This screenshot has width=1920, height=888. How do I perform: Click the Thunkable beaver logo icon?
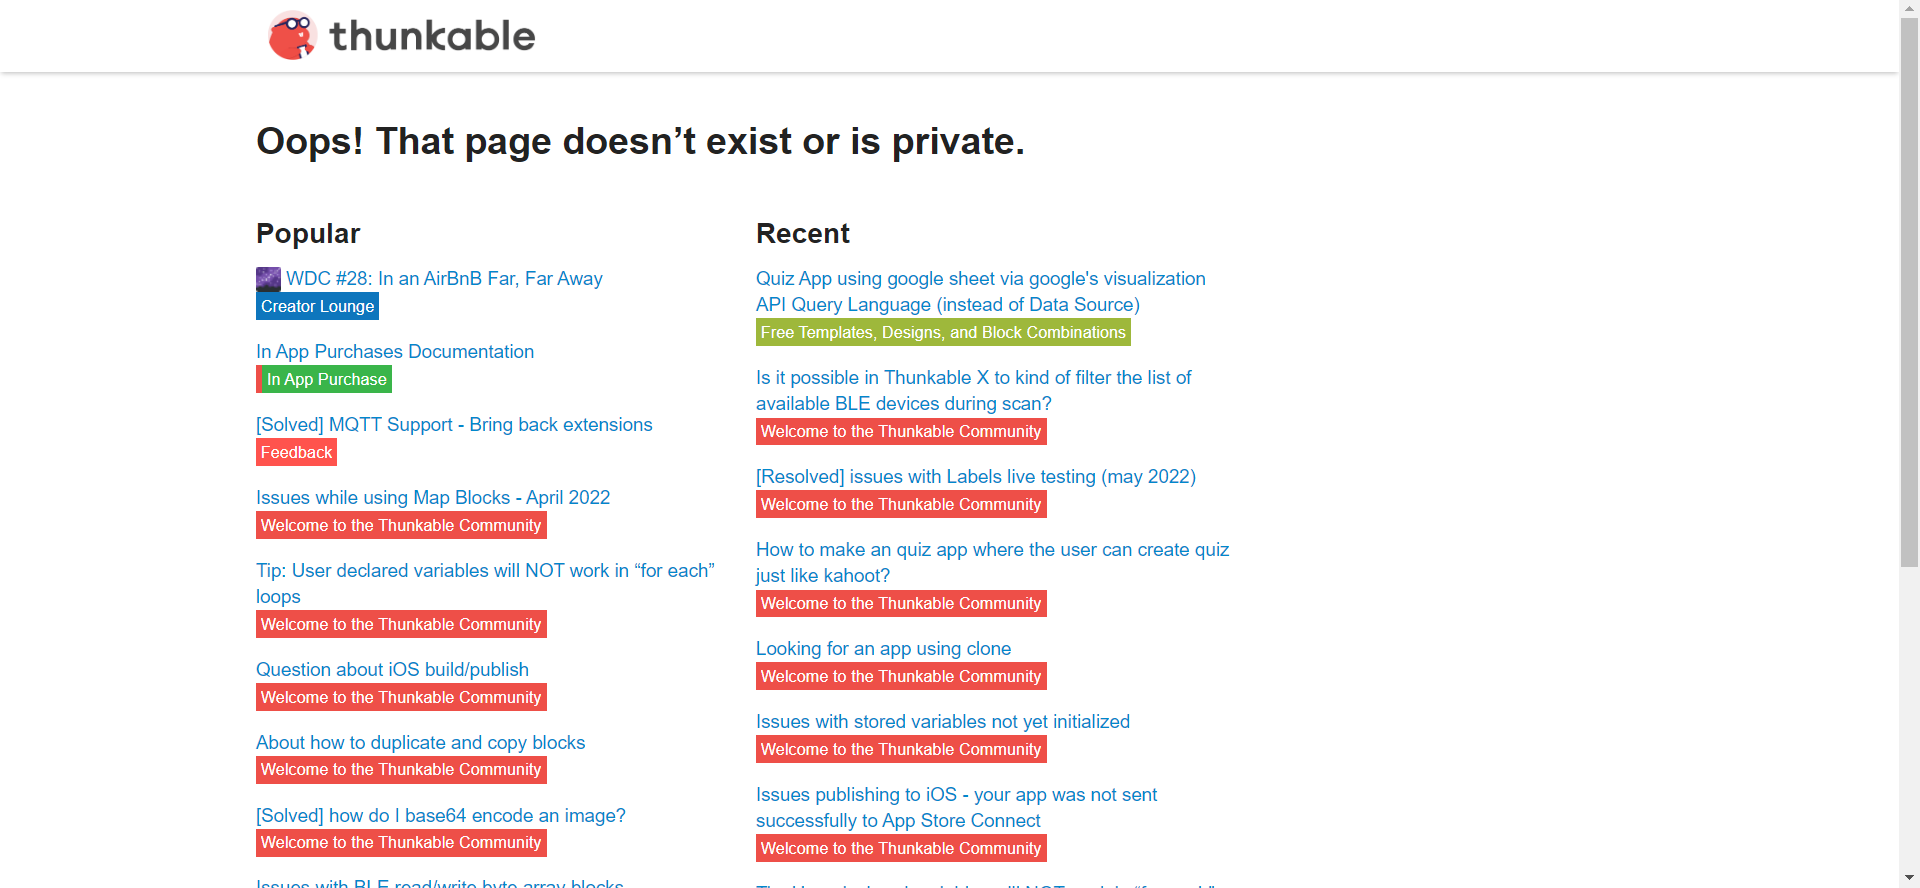292,36
